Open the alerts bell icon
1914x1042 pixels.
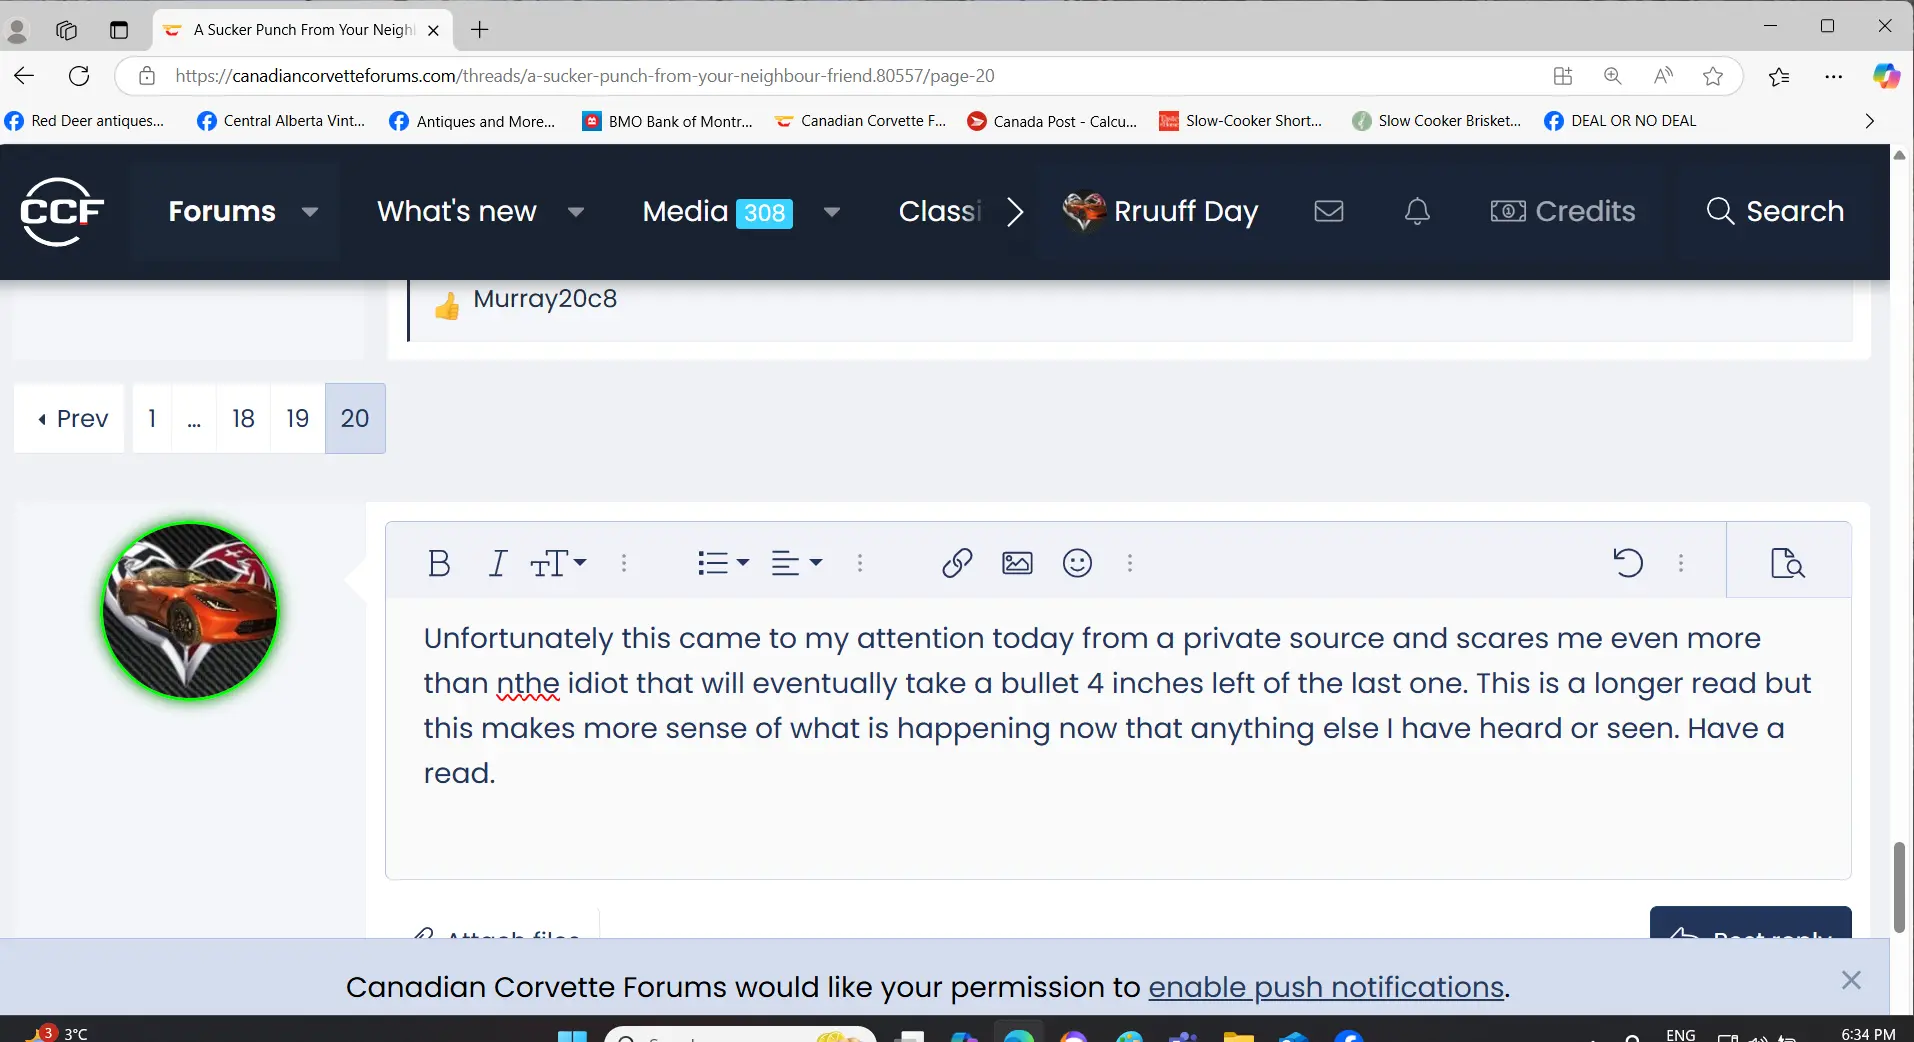[1417, 212]
